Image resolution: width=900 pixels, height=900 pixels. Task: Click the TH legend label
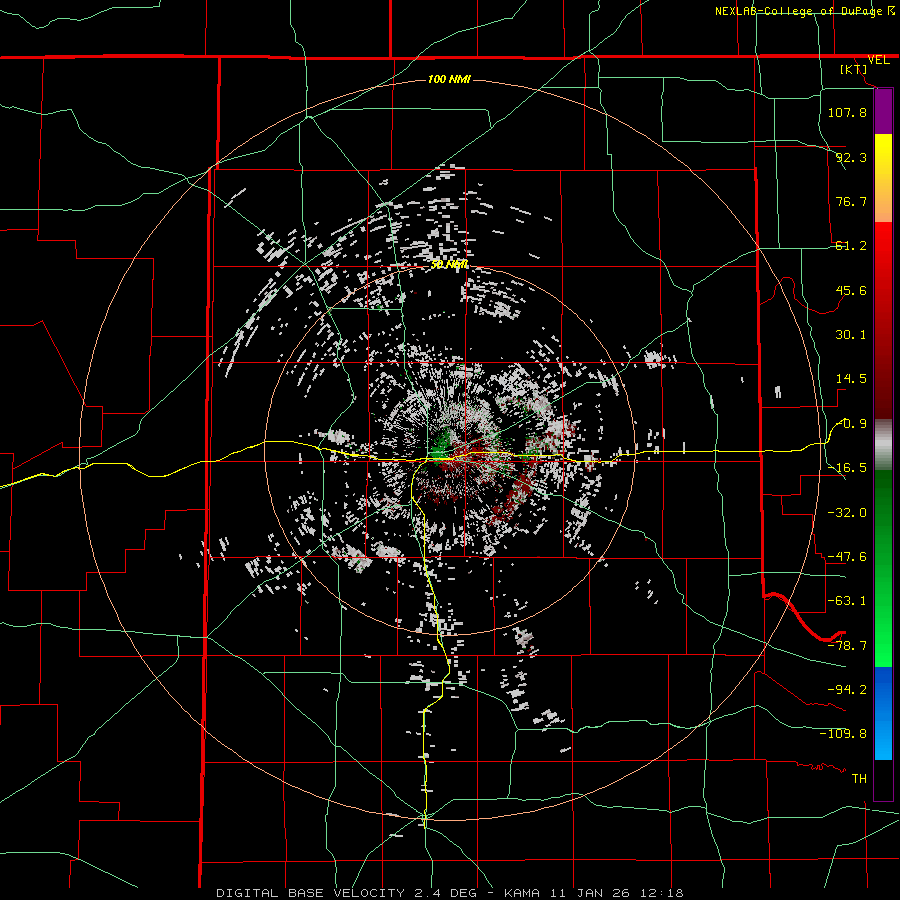coord(859,778)
